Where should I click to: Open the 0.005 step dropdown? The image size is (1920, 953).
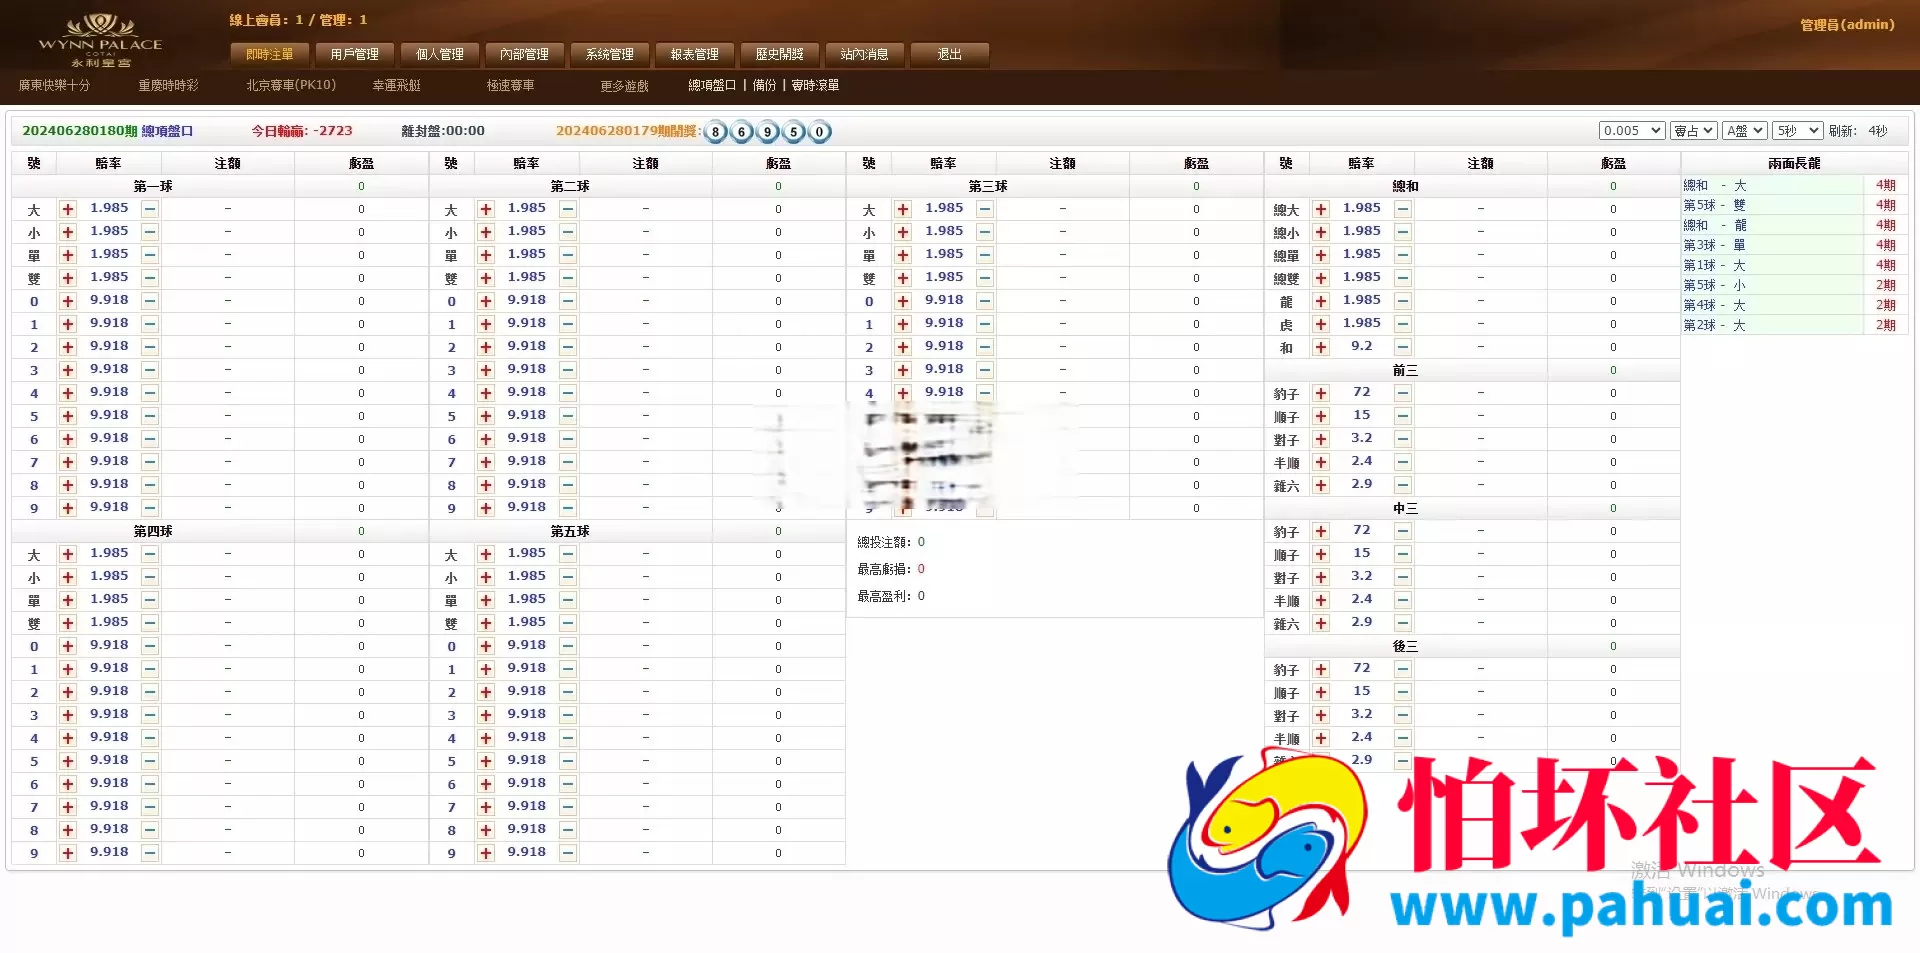coord(1631,131)
